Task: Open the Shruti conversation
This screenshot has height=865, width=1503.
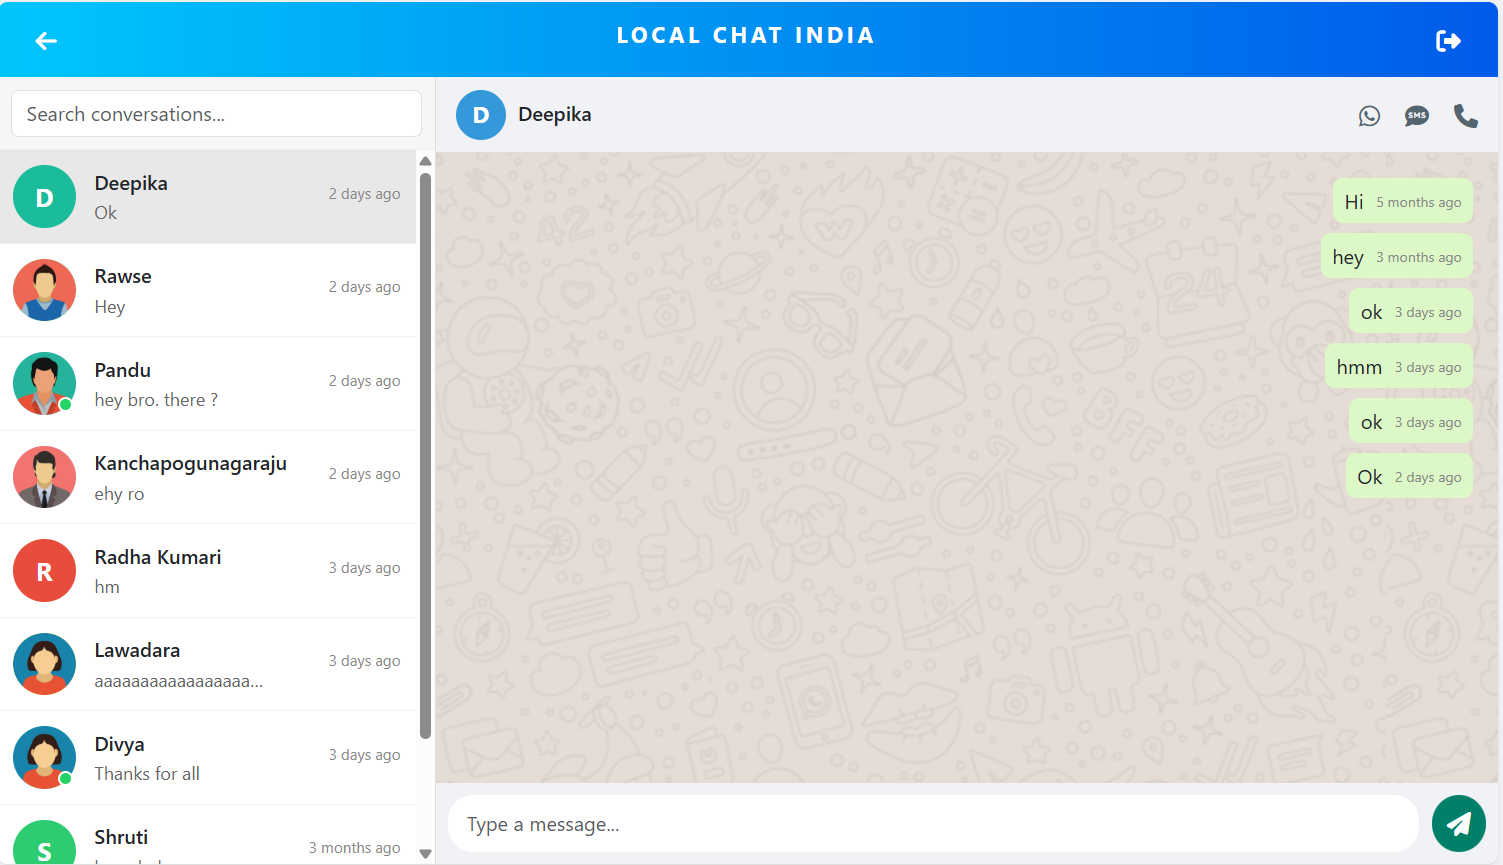Action: point(208,836)
